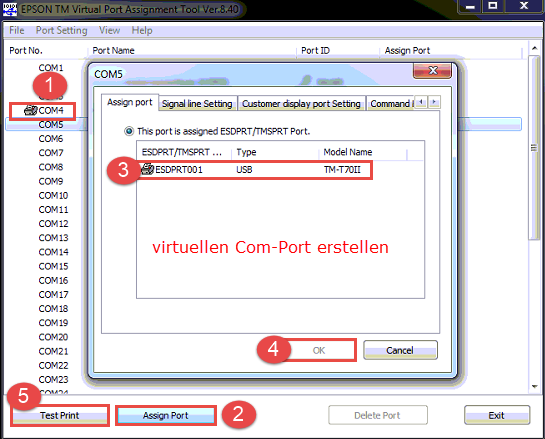The height and width of the screenshot is (439, 545).
Task: Click the port list vertical scrollbar thumb
Action: [x=534, y=147]
